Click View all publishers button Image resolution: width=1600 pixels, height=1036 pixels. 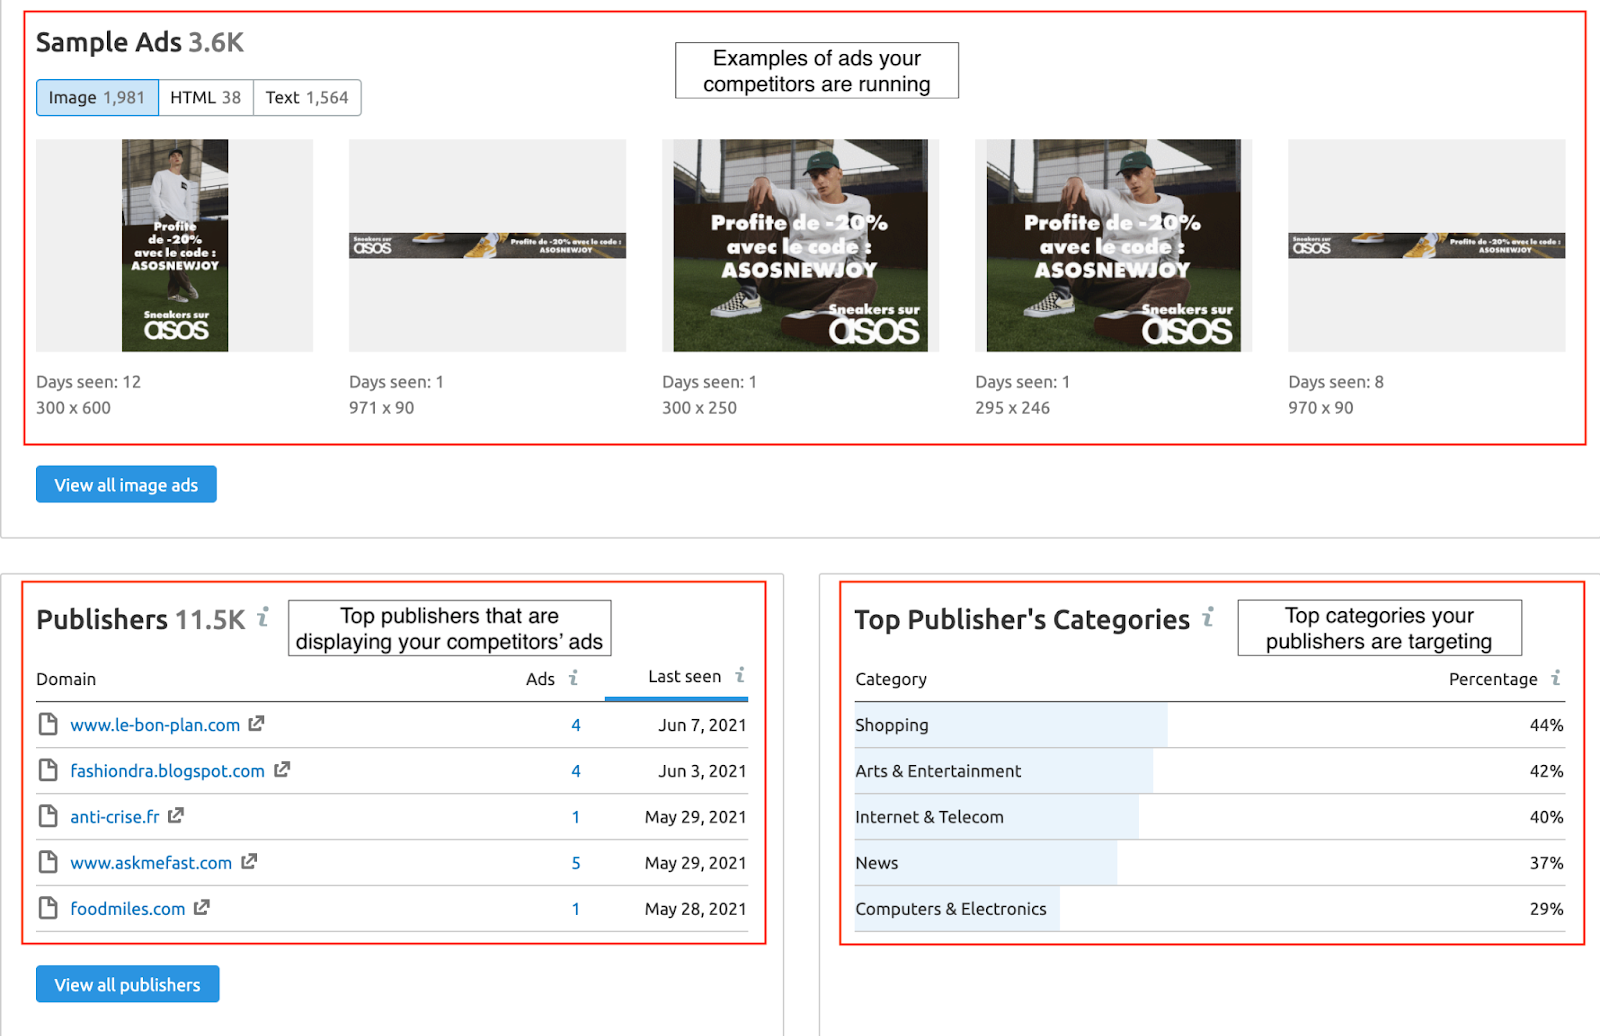127,984
